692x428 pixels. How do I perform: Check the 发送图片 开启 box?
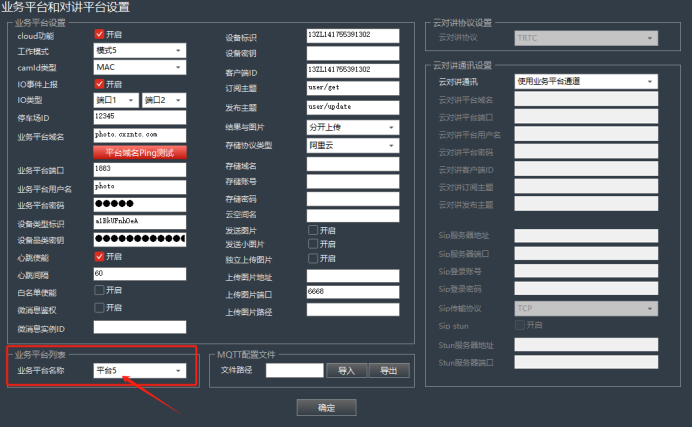pos(313,230)
